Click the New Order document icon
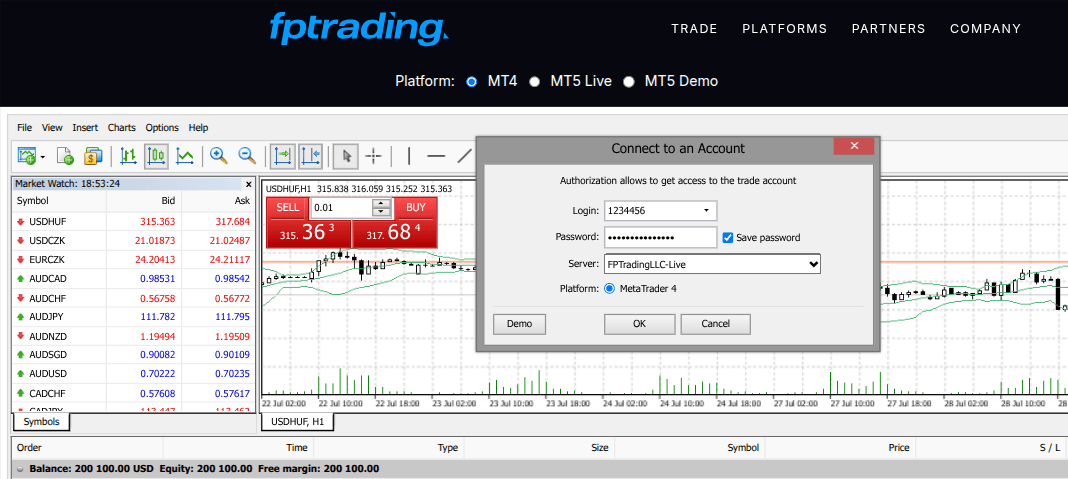 coord(65,156)
